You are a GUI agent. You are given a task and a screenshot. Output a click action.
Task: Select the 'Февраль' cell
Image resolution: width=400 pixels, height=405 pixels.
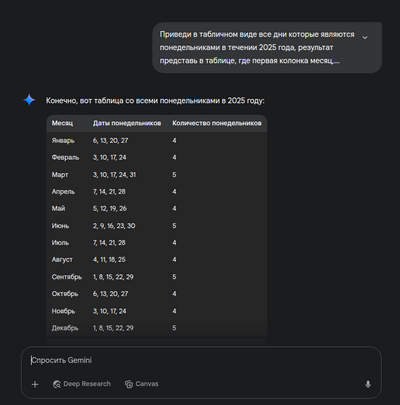click(65, 157)
